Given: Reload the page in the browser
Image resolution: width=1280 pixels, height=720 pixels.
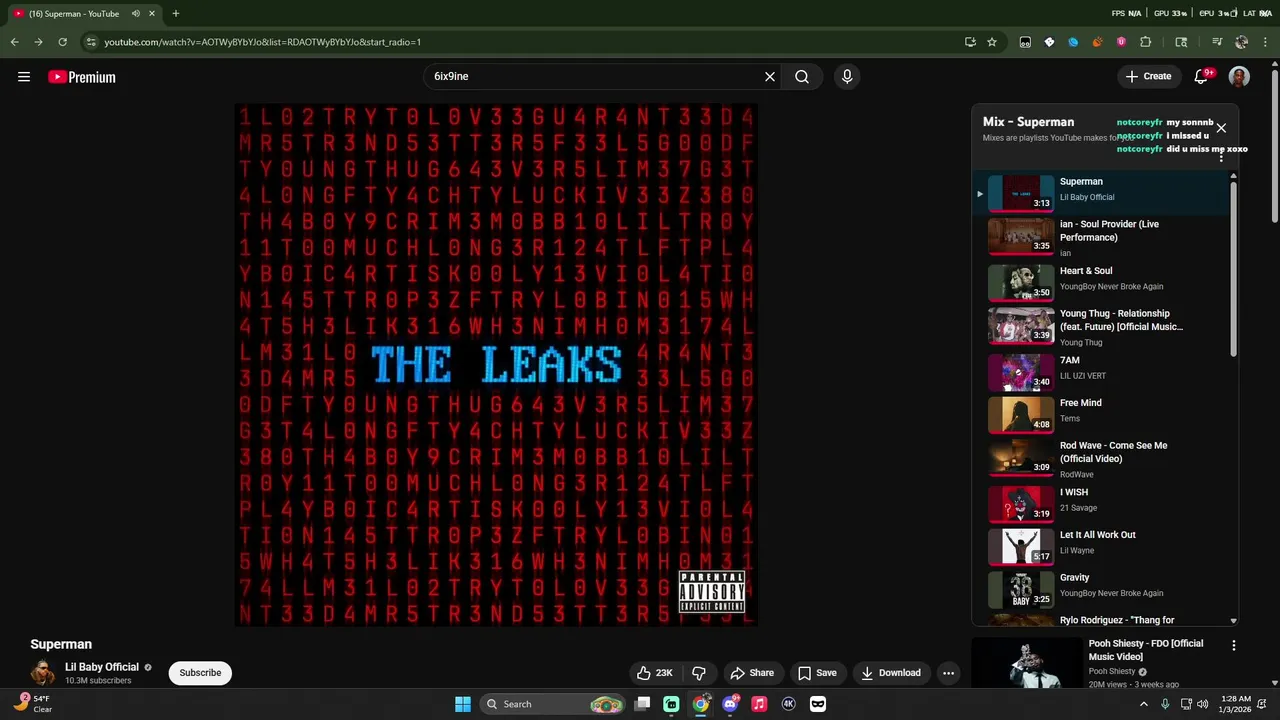Looking at the screenshot, I should [62, 42].
